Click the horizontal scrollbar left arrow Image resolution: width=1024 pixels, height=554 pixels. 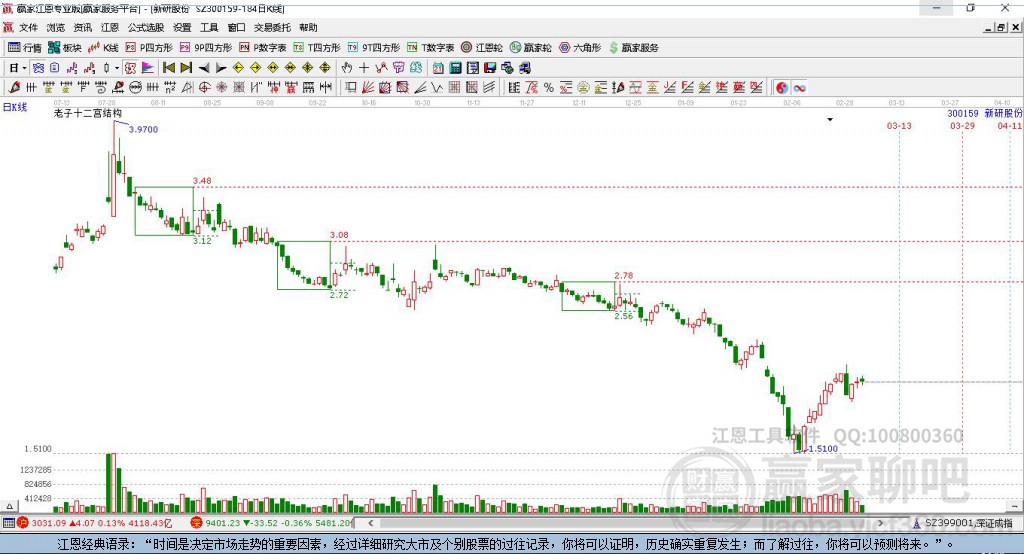tap(370, 523)
